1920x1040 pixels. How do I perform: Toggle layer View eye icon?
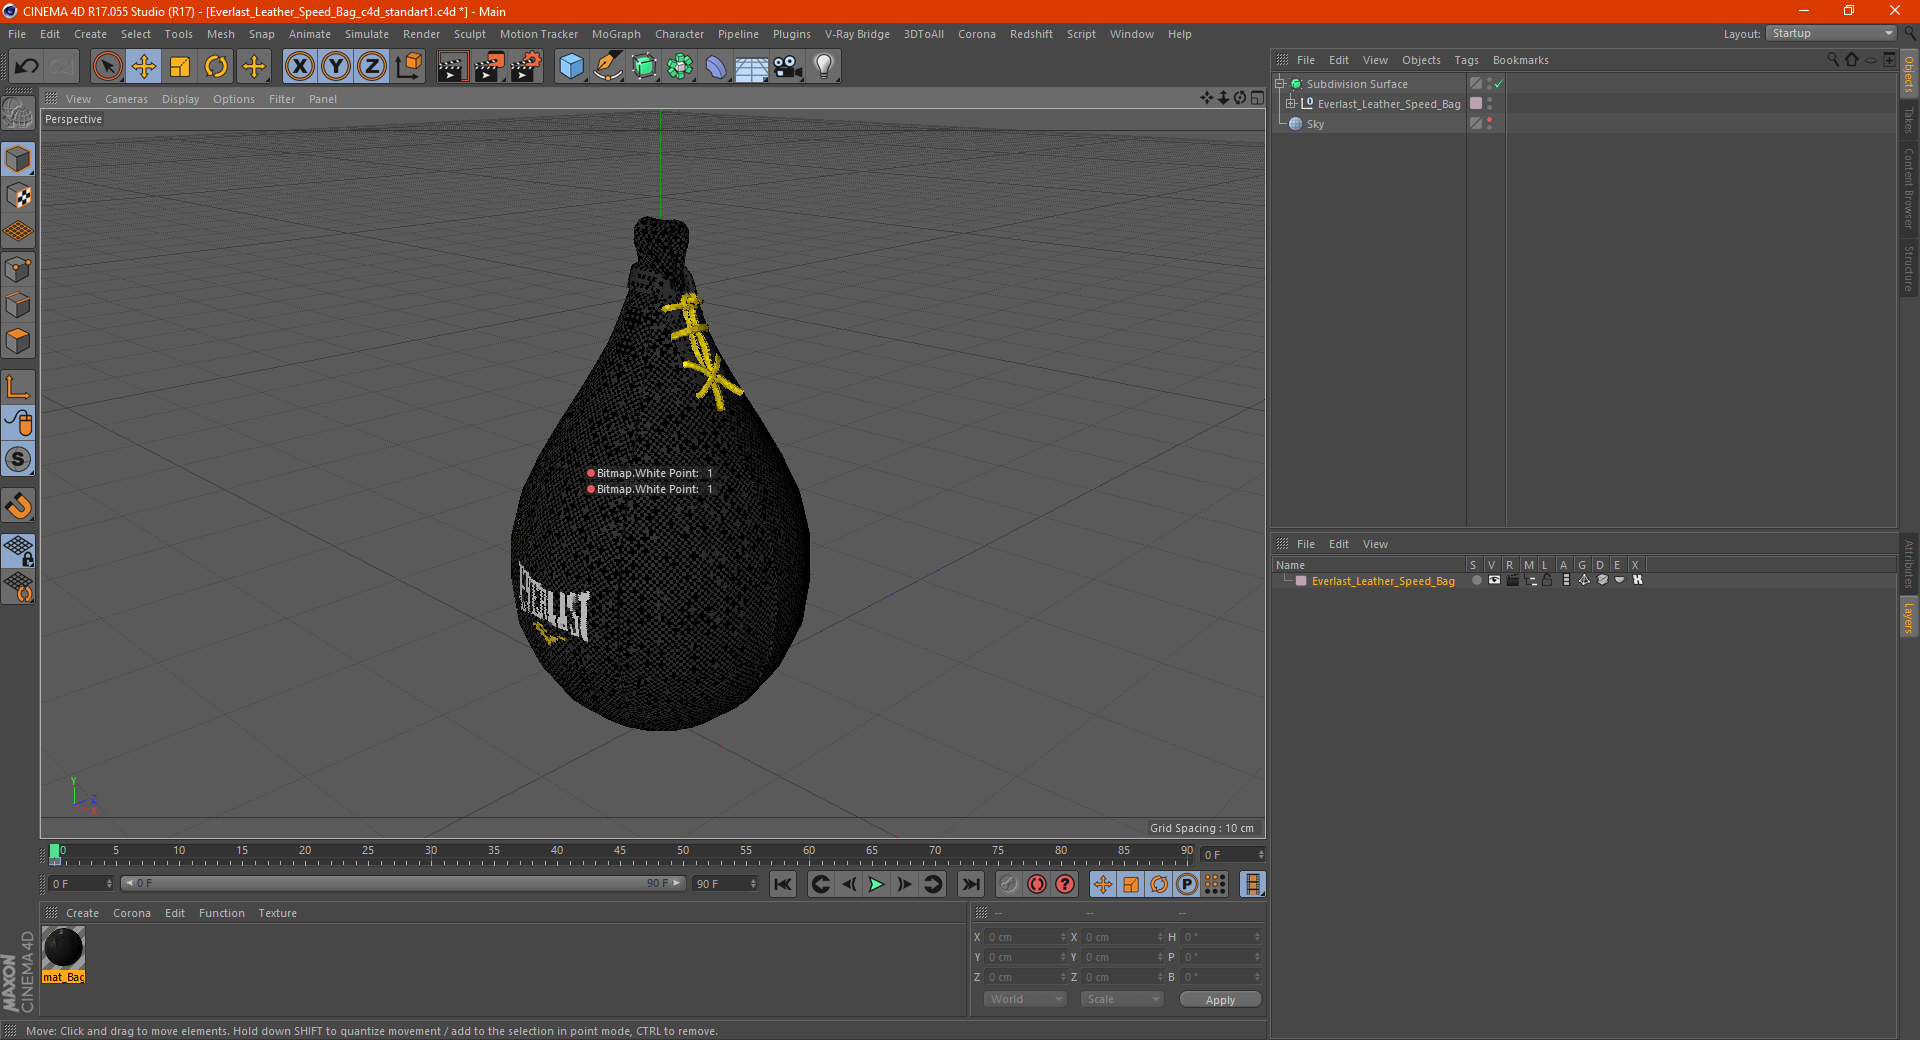(x=1494, y=580)
